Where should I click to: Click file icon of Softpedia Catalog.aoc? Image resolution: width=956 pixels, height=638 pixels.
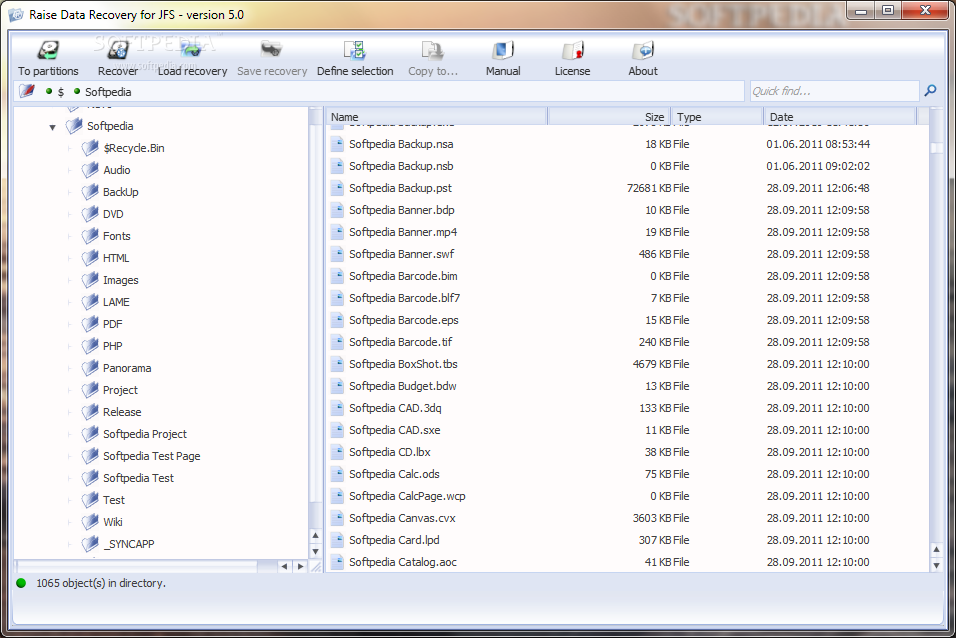click(337, 562)
